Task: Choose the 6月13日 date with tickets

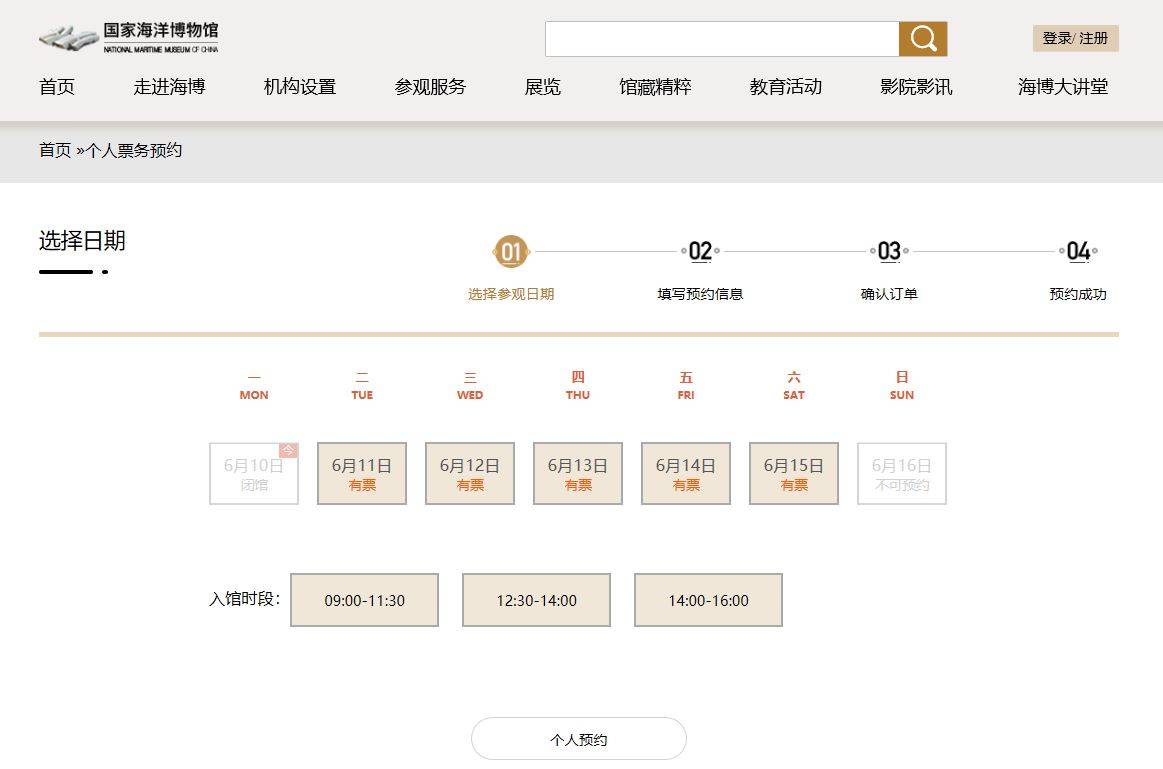Action: tap(577, 472)
